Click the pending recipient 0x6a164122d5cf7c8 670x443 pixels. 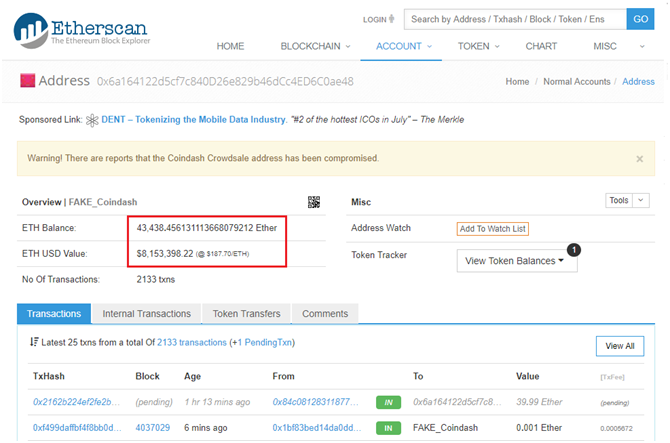pyautogui.click(x=457, y=402)
